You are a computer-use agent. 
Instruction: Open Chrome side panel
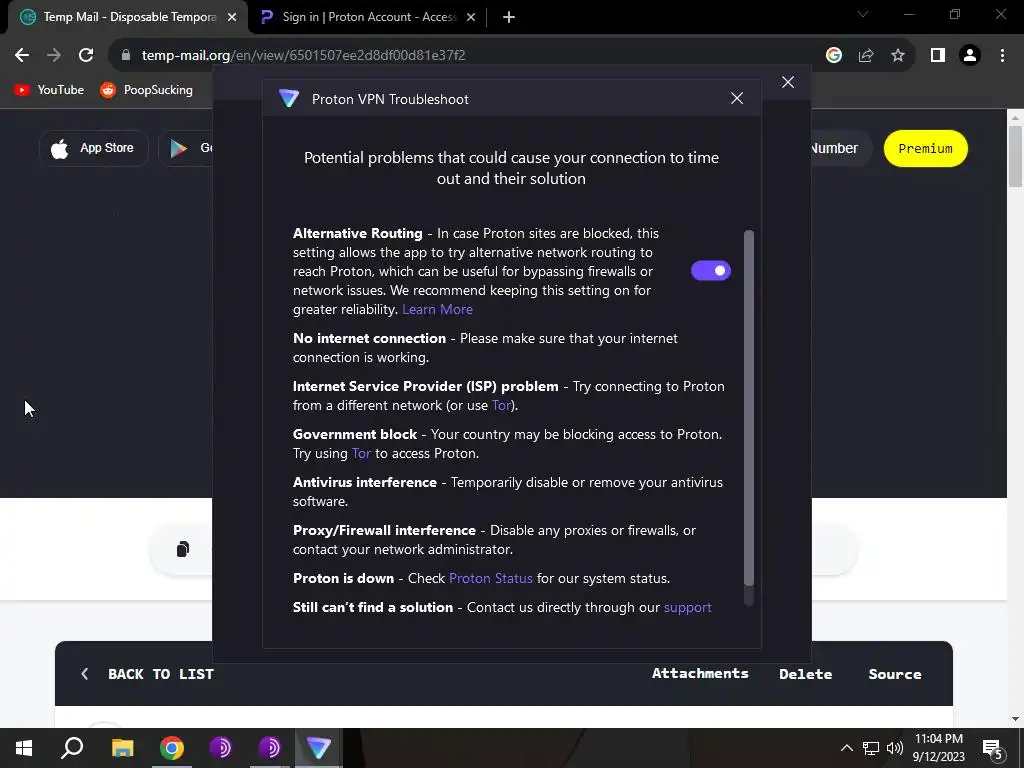click(938, 56)
